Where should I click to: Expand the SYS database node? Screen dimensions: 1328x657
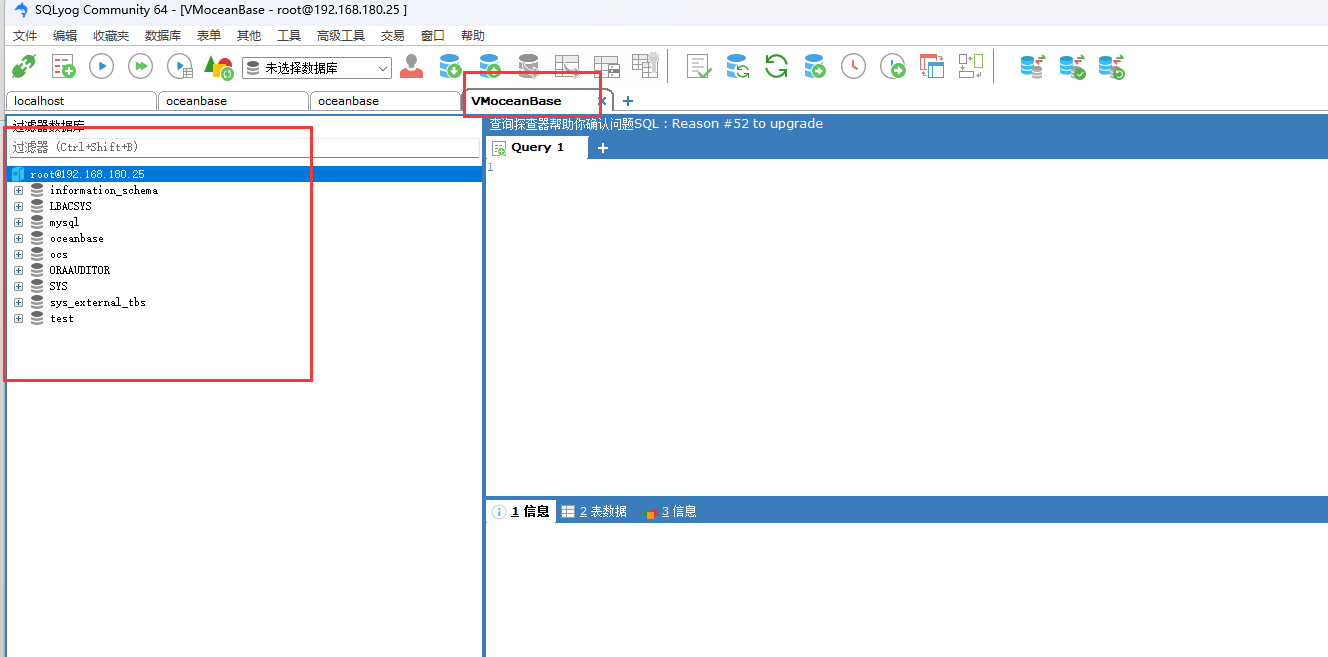tap(18, 286)
